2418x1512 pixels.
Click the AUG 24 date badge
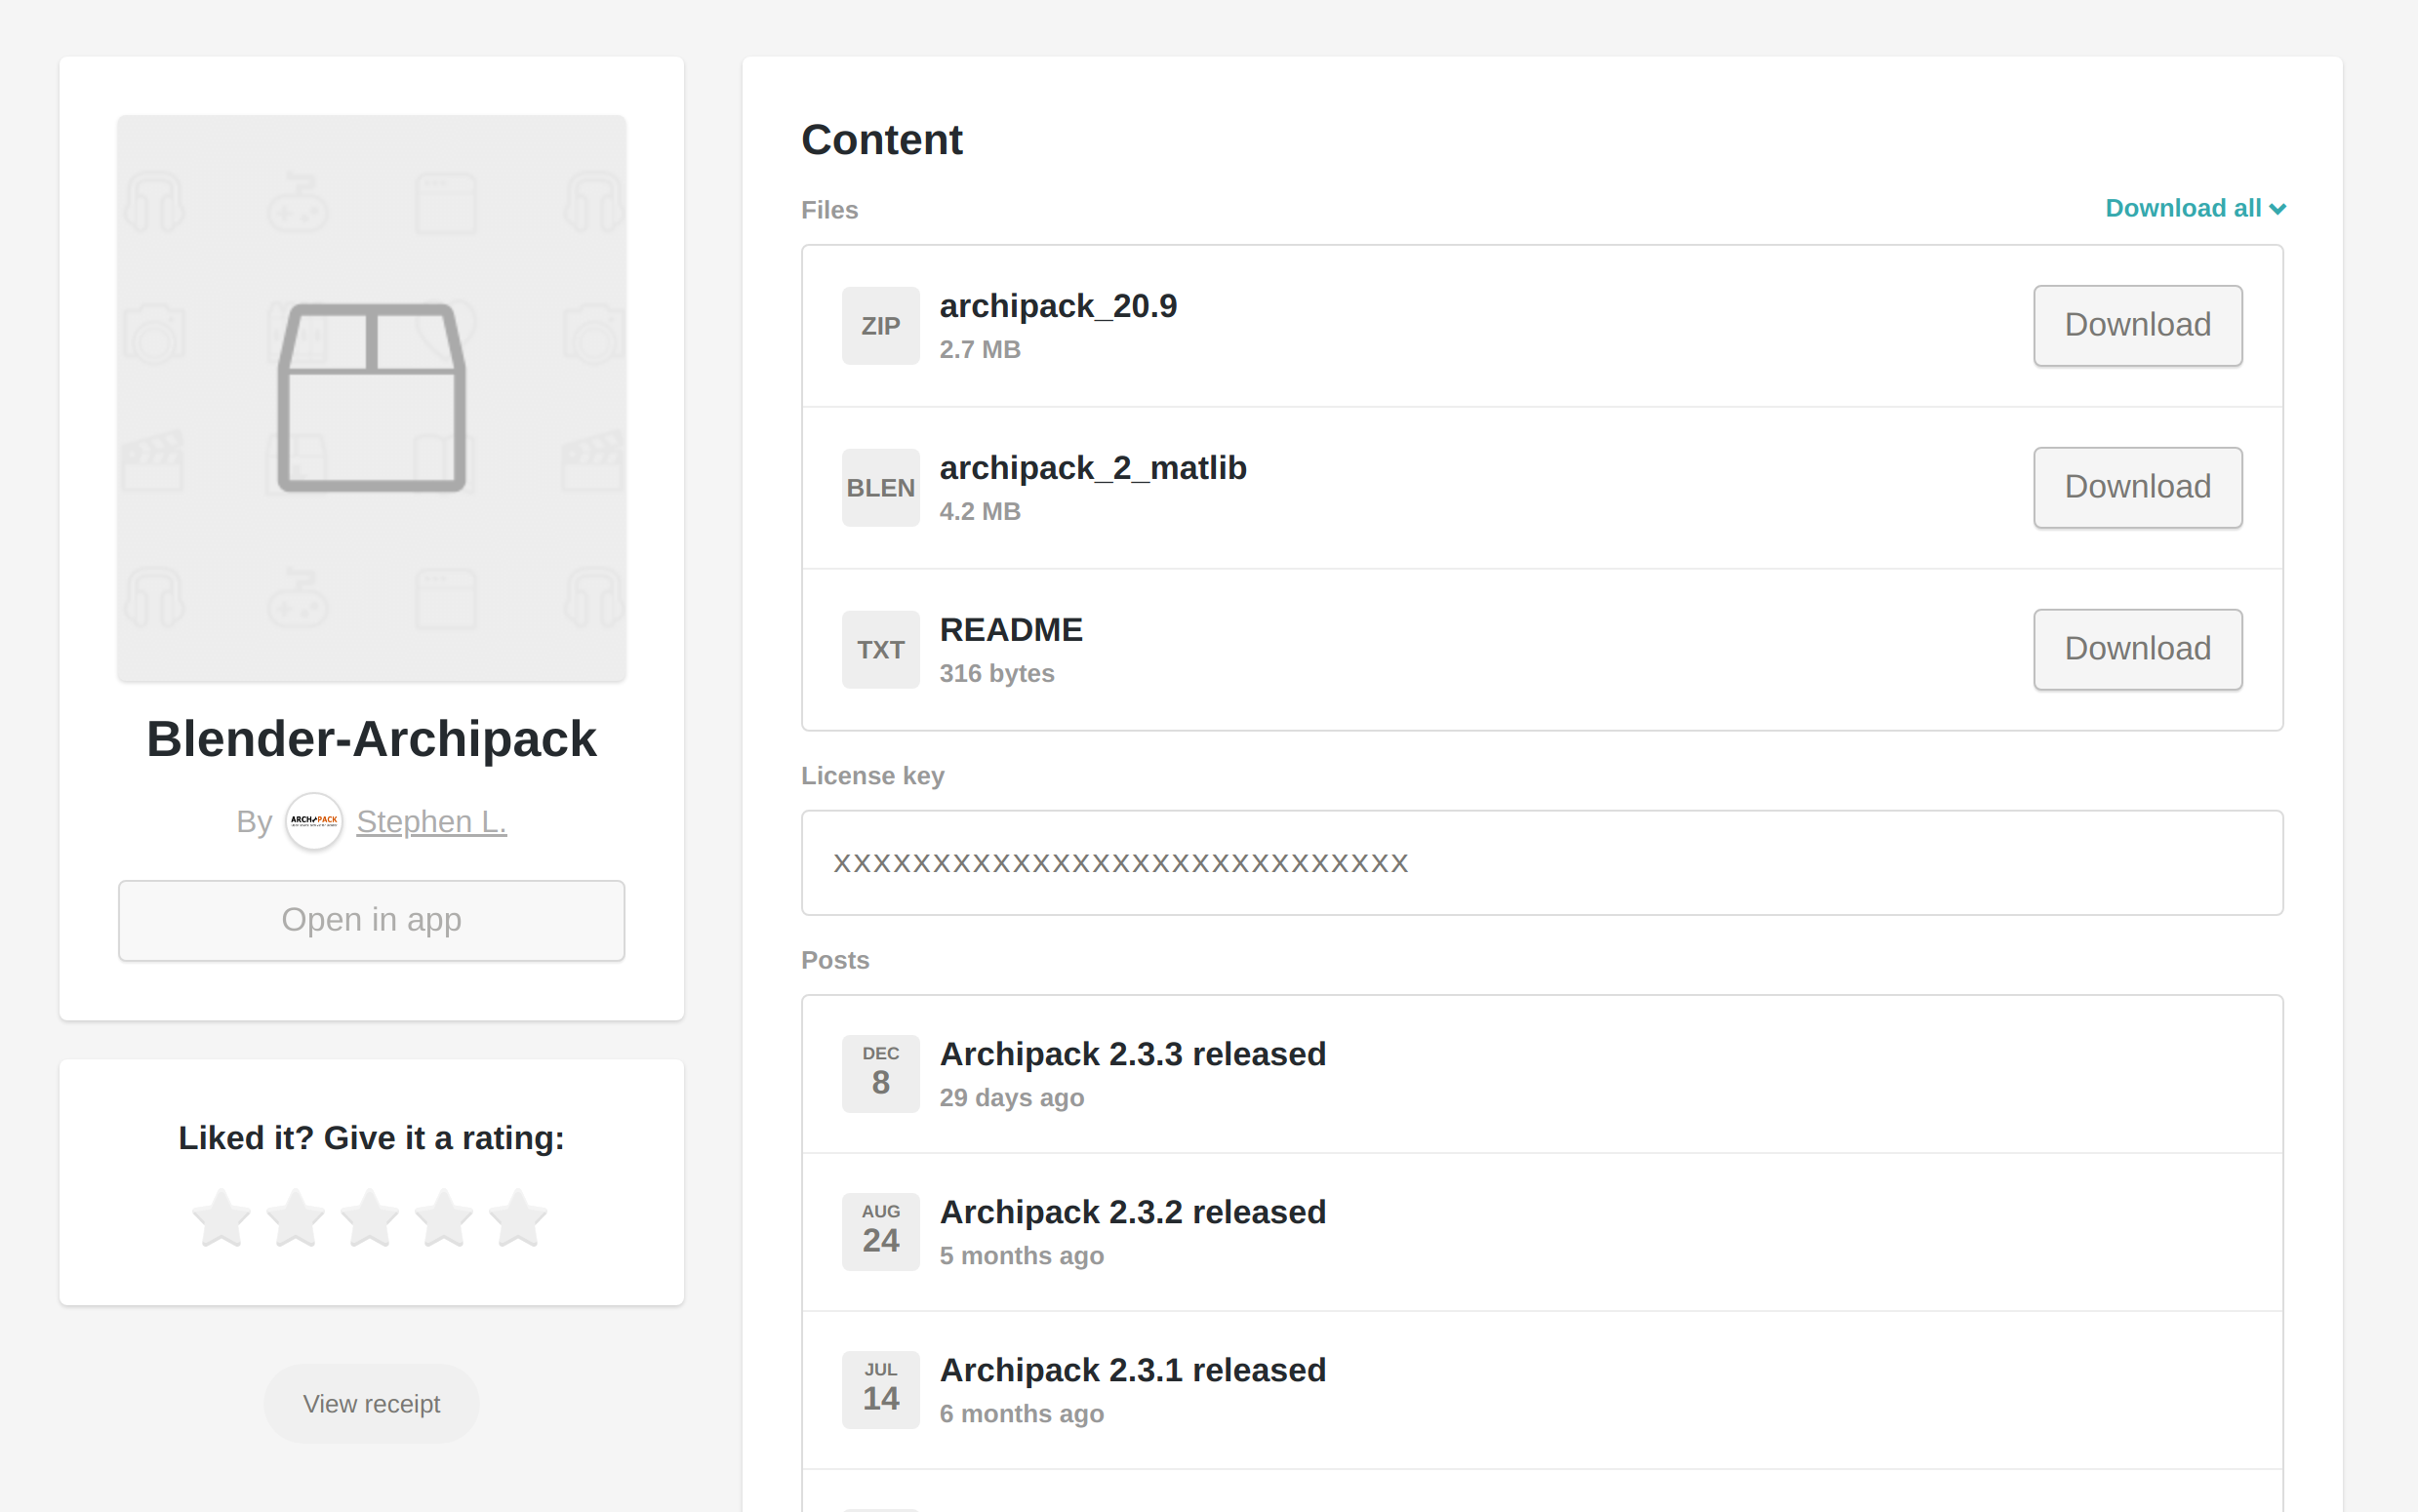880,1231
